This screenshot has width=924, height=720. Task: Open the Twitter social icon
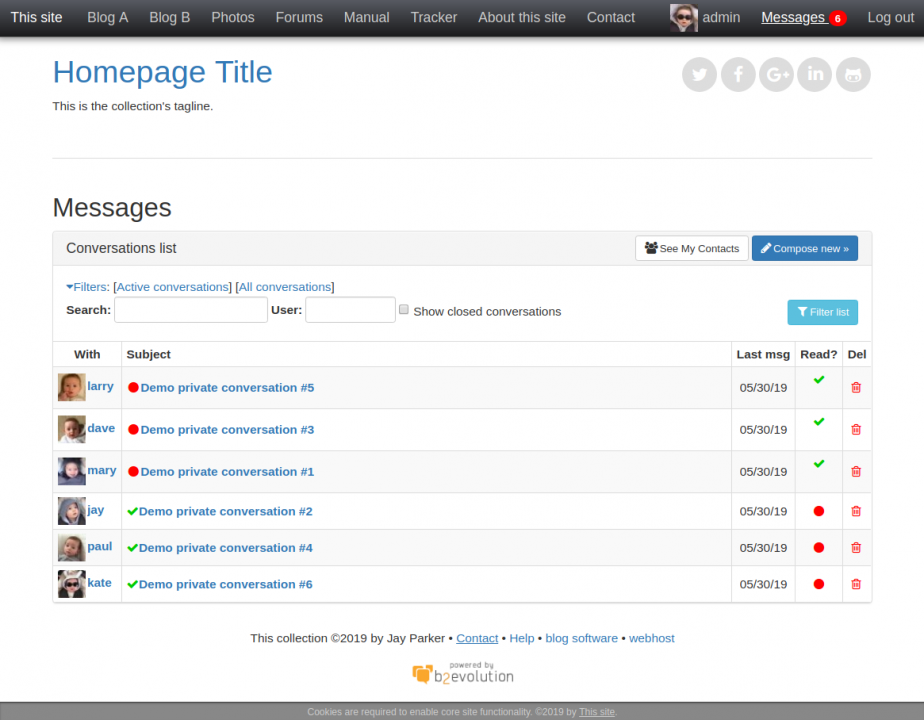(x=699, y=75)
